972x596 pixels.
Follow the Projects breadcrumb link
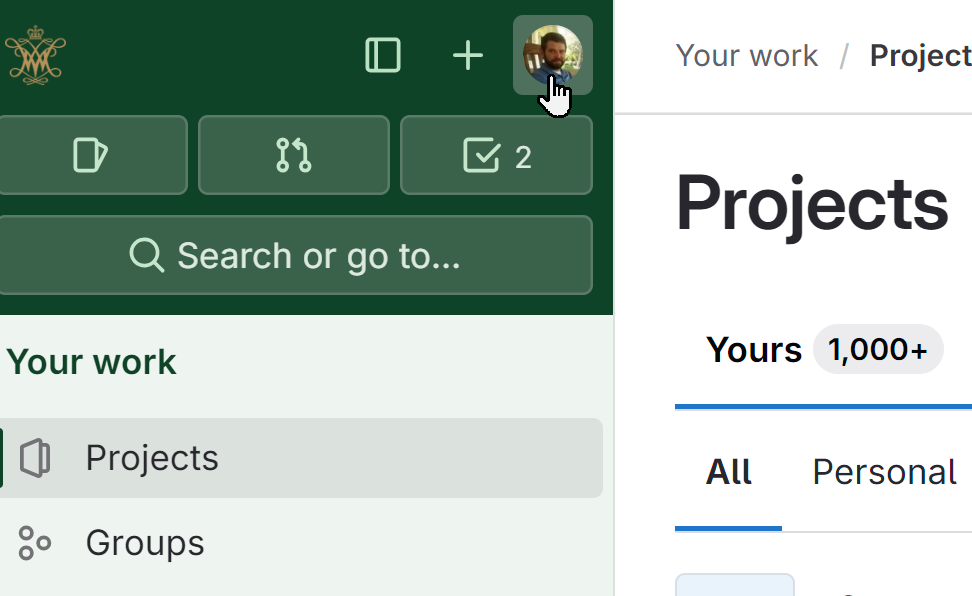pos(921,56)
